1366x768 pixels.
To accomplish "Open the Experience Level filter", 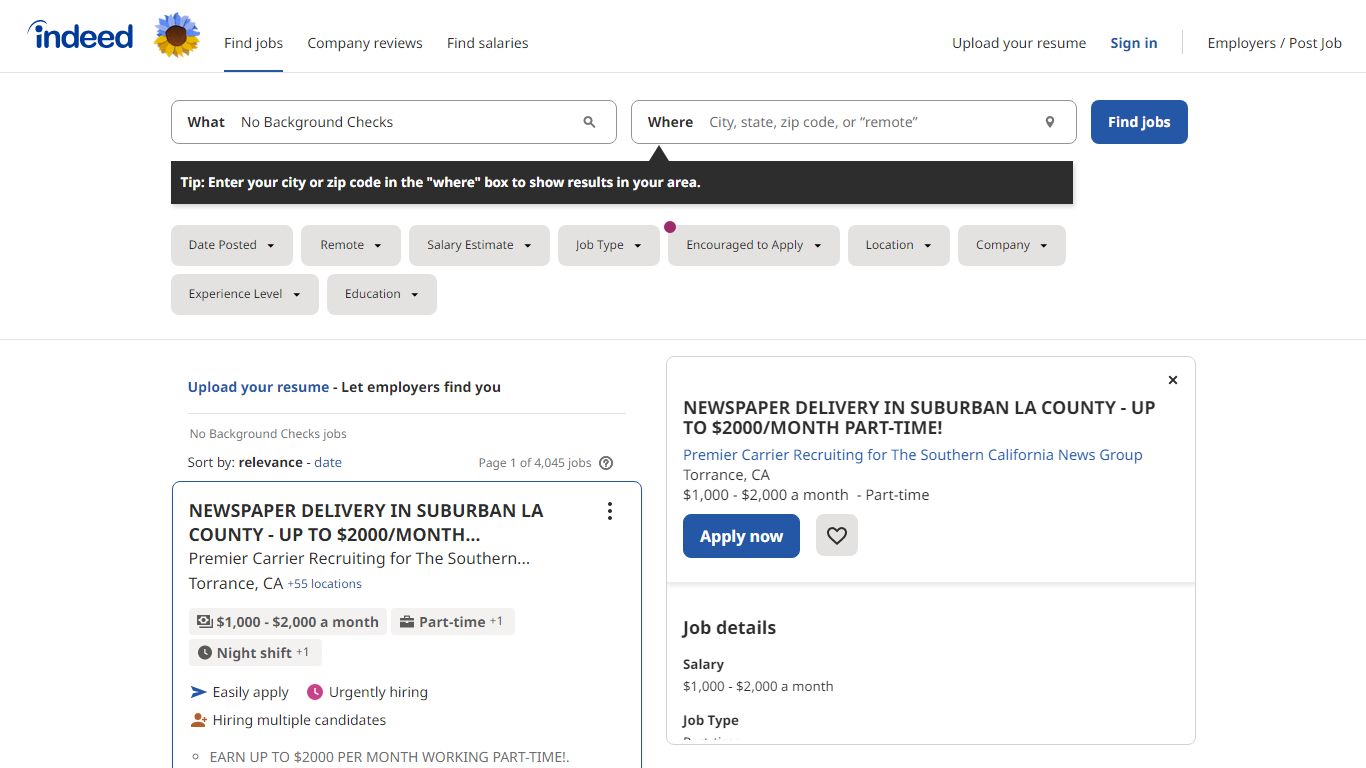I will click(245, 294).
